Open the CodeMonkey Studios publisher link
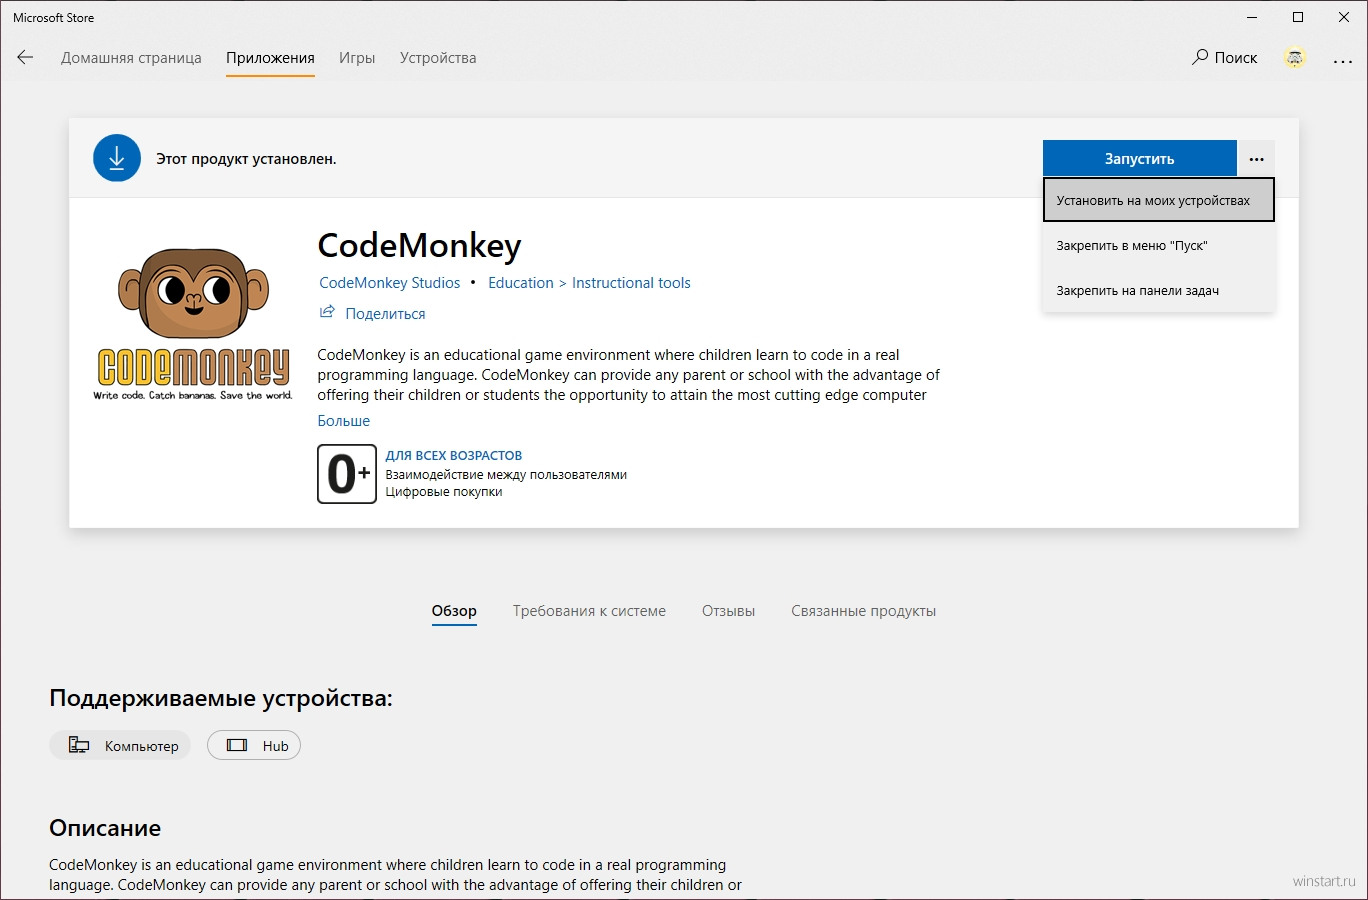 tap(390, 283)
